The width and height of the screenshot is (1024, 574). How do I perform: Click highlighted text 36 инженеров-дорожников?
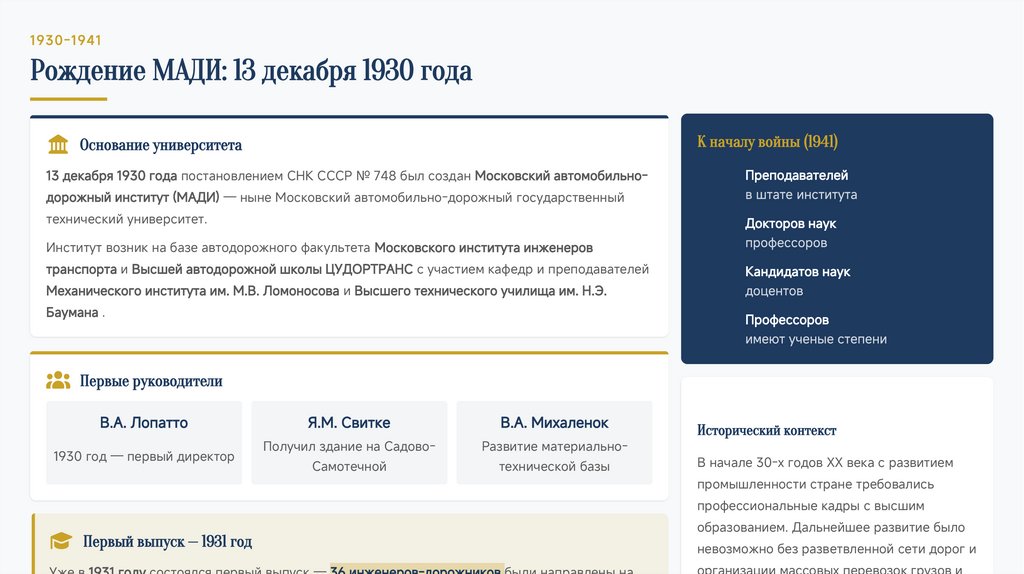417,569
